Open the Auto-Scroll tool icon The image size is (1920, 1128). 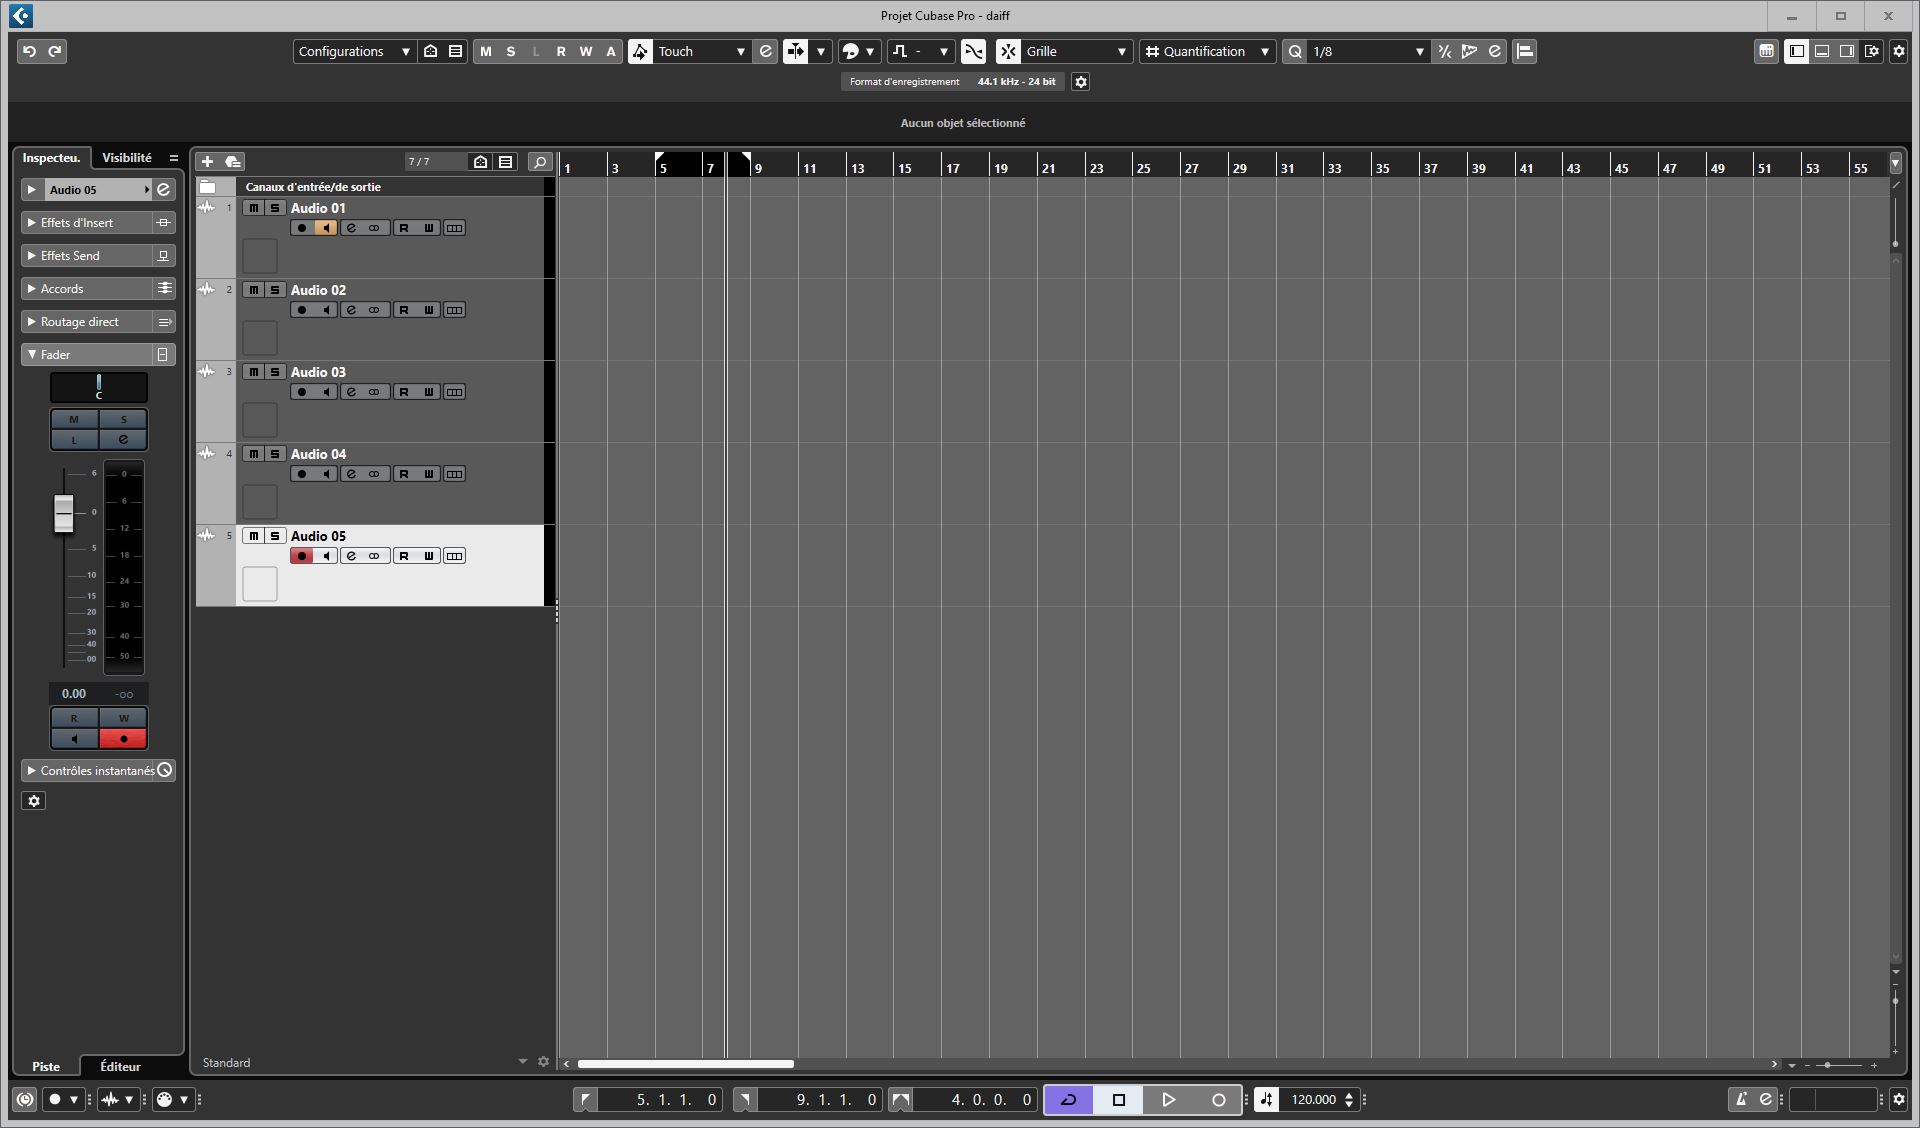point(796,51)
